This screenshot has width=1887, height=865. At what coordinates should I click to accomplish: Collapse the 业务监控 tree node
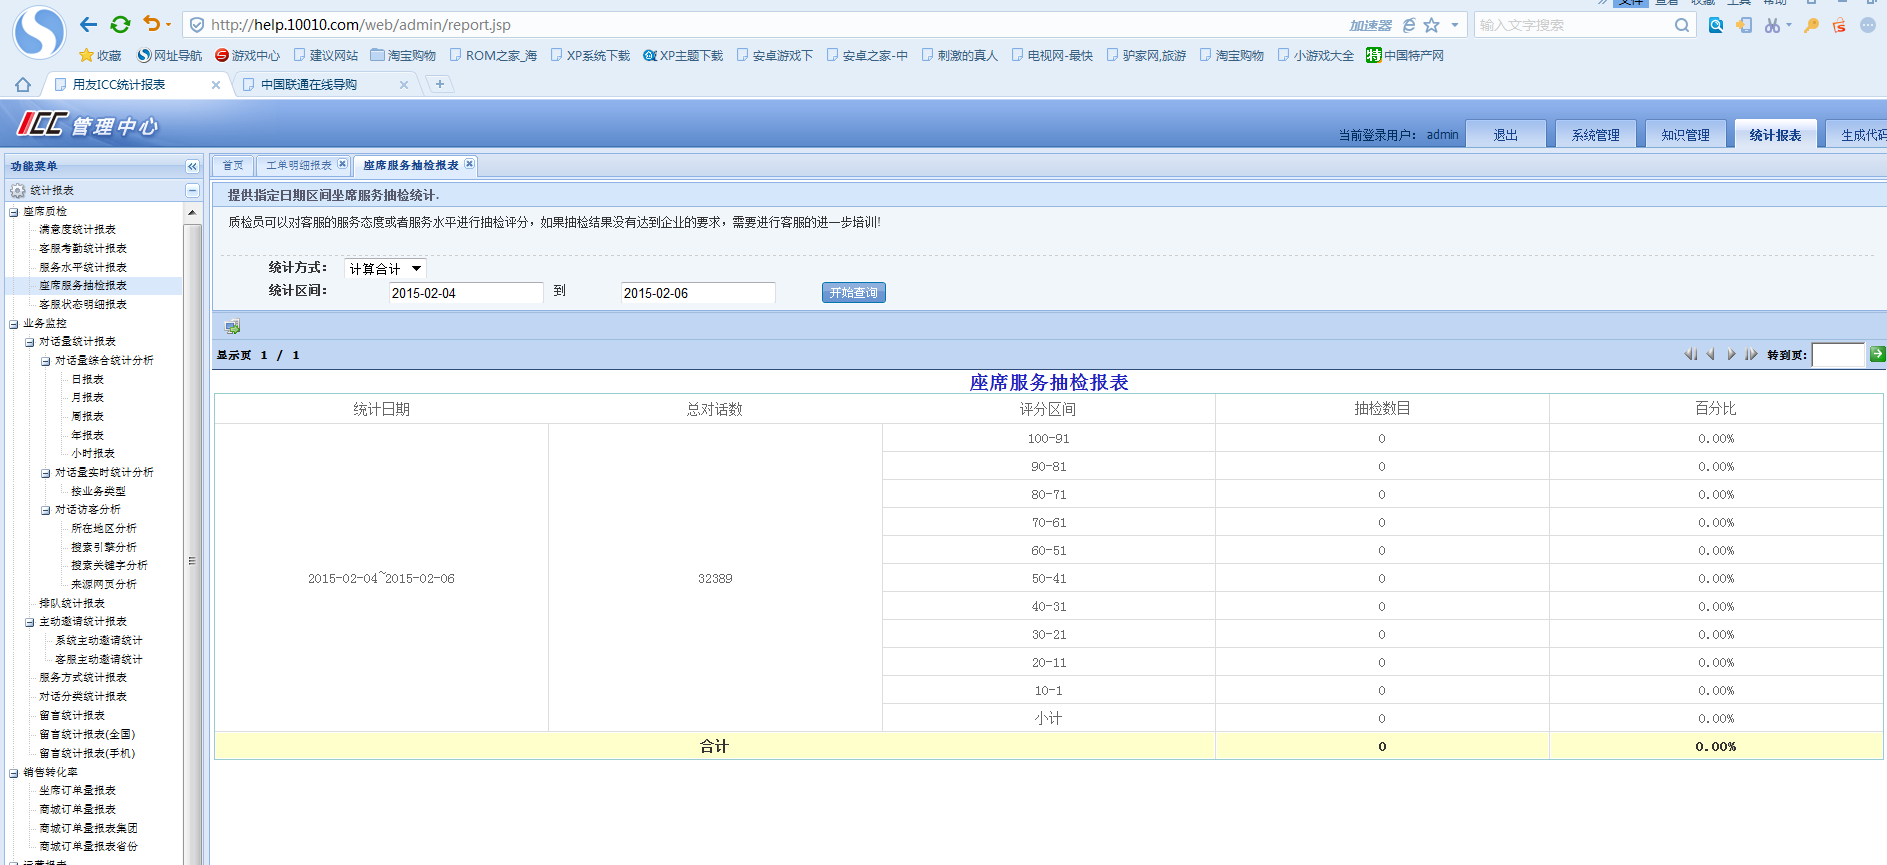[14, 324]
